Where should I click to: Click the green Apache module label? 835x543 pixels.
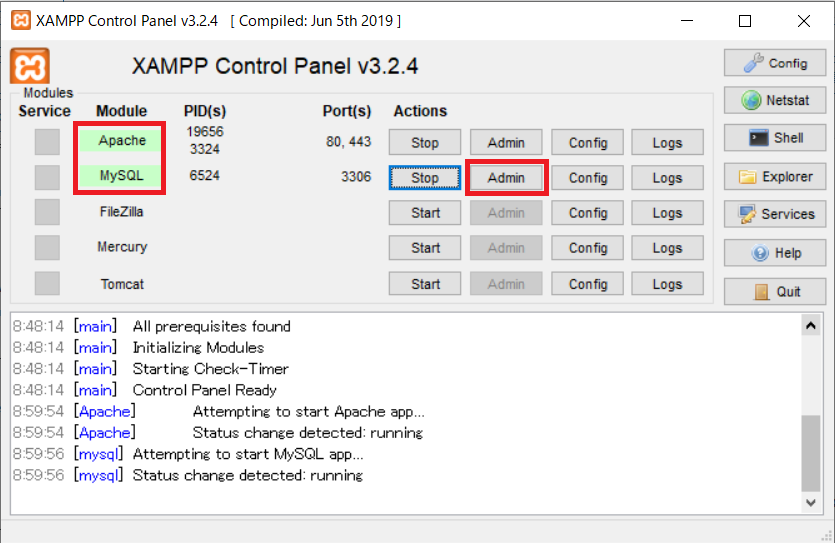tap(122, 141)
